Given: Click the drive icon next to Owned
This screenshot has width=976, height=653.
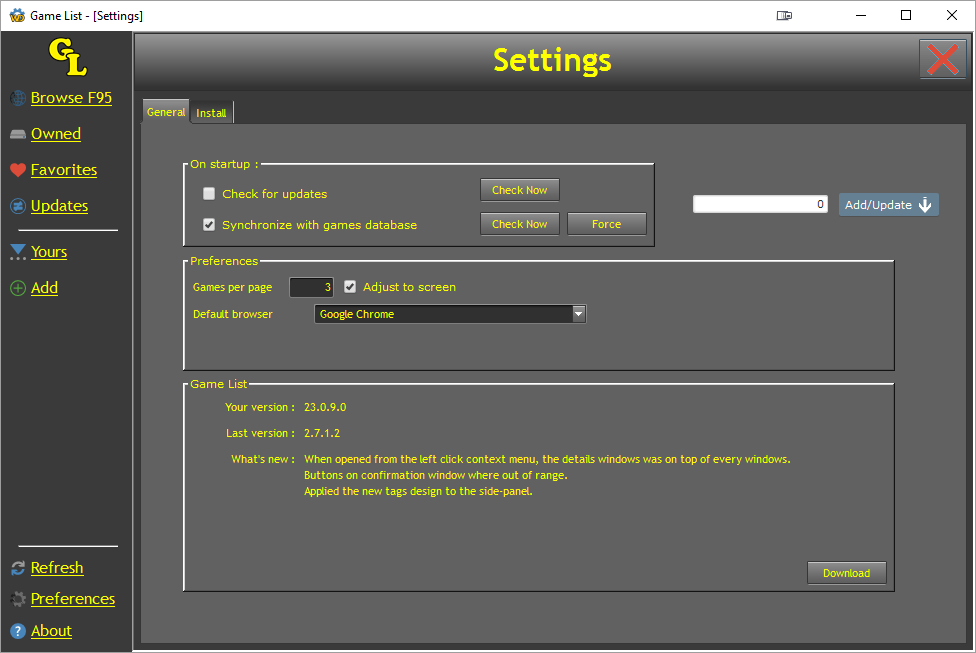Looking at the screenshot, I should [18, 134].
